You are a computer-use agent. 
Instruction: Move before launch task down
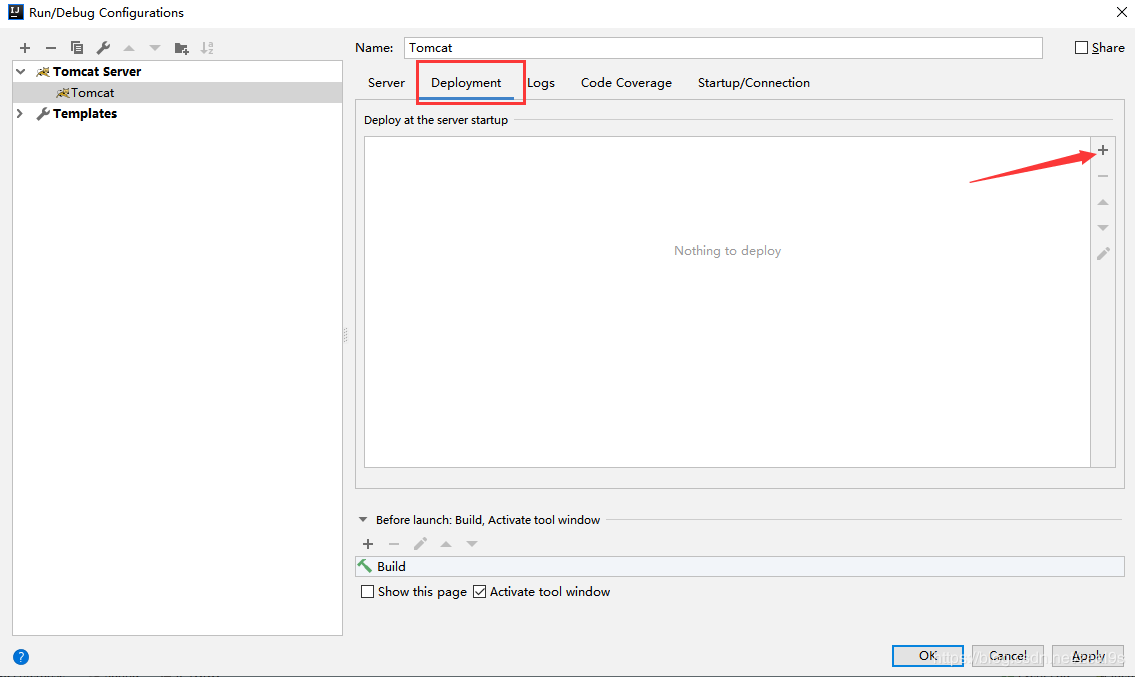tap(472, 544)
